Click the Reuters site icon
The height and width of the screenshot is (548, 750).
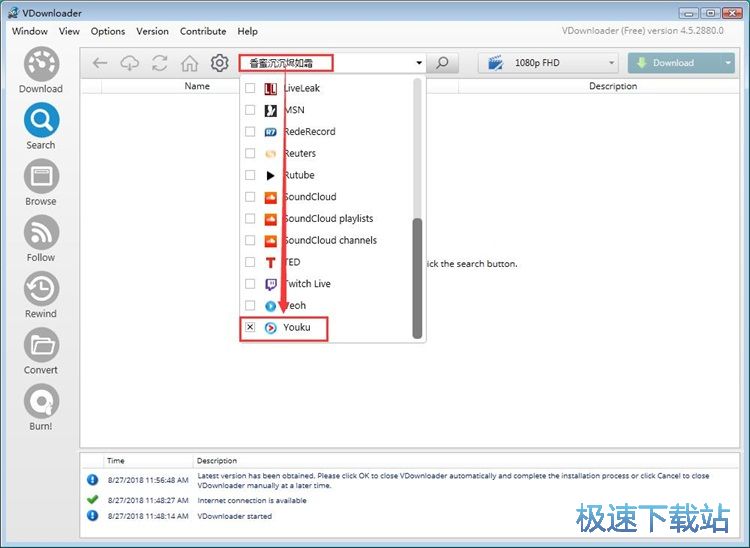click(x=271, y=154)
